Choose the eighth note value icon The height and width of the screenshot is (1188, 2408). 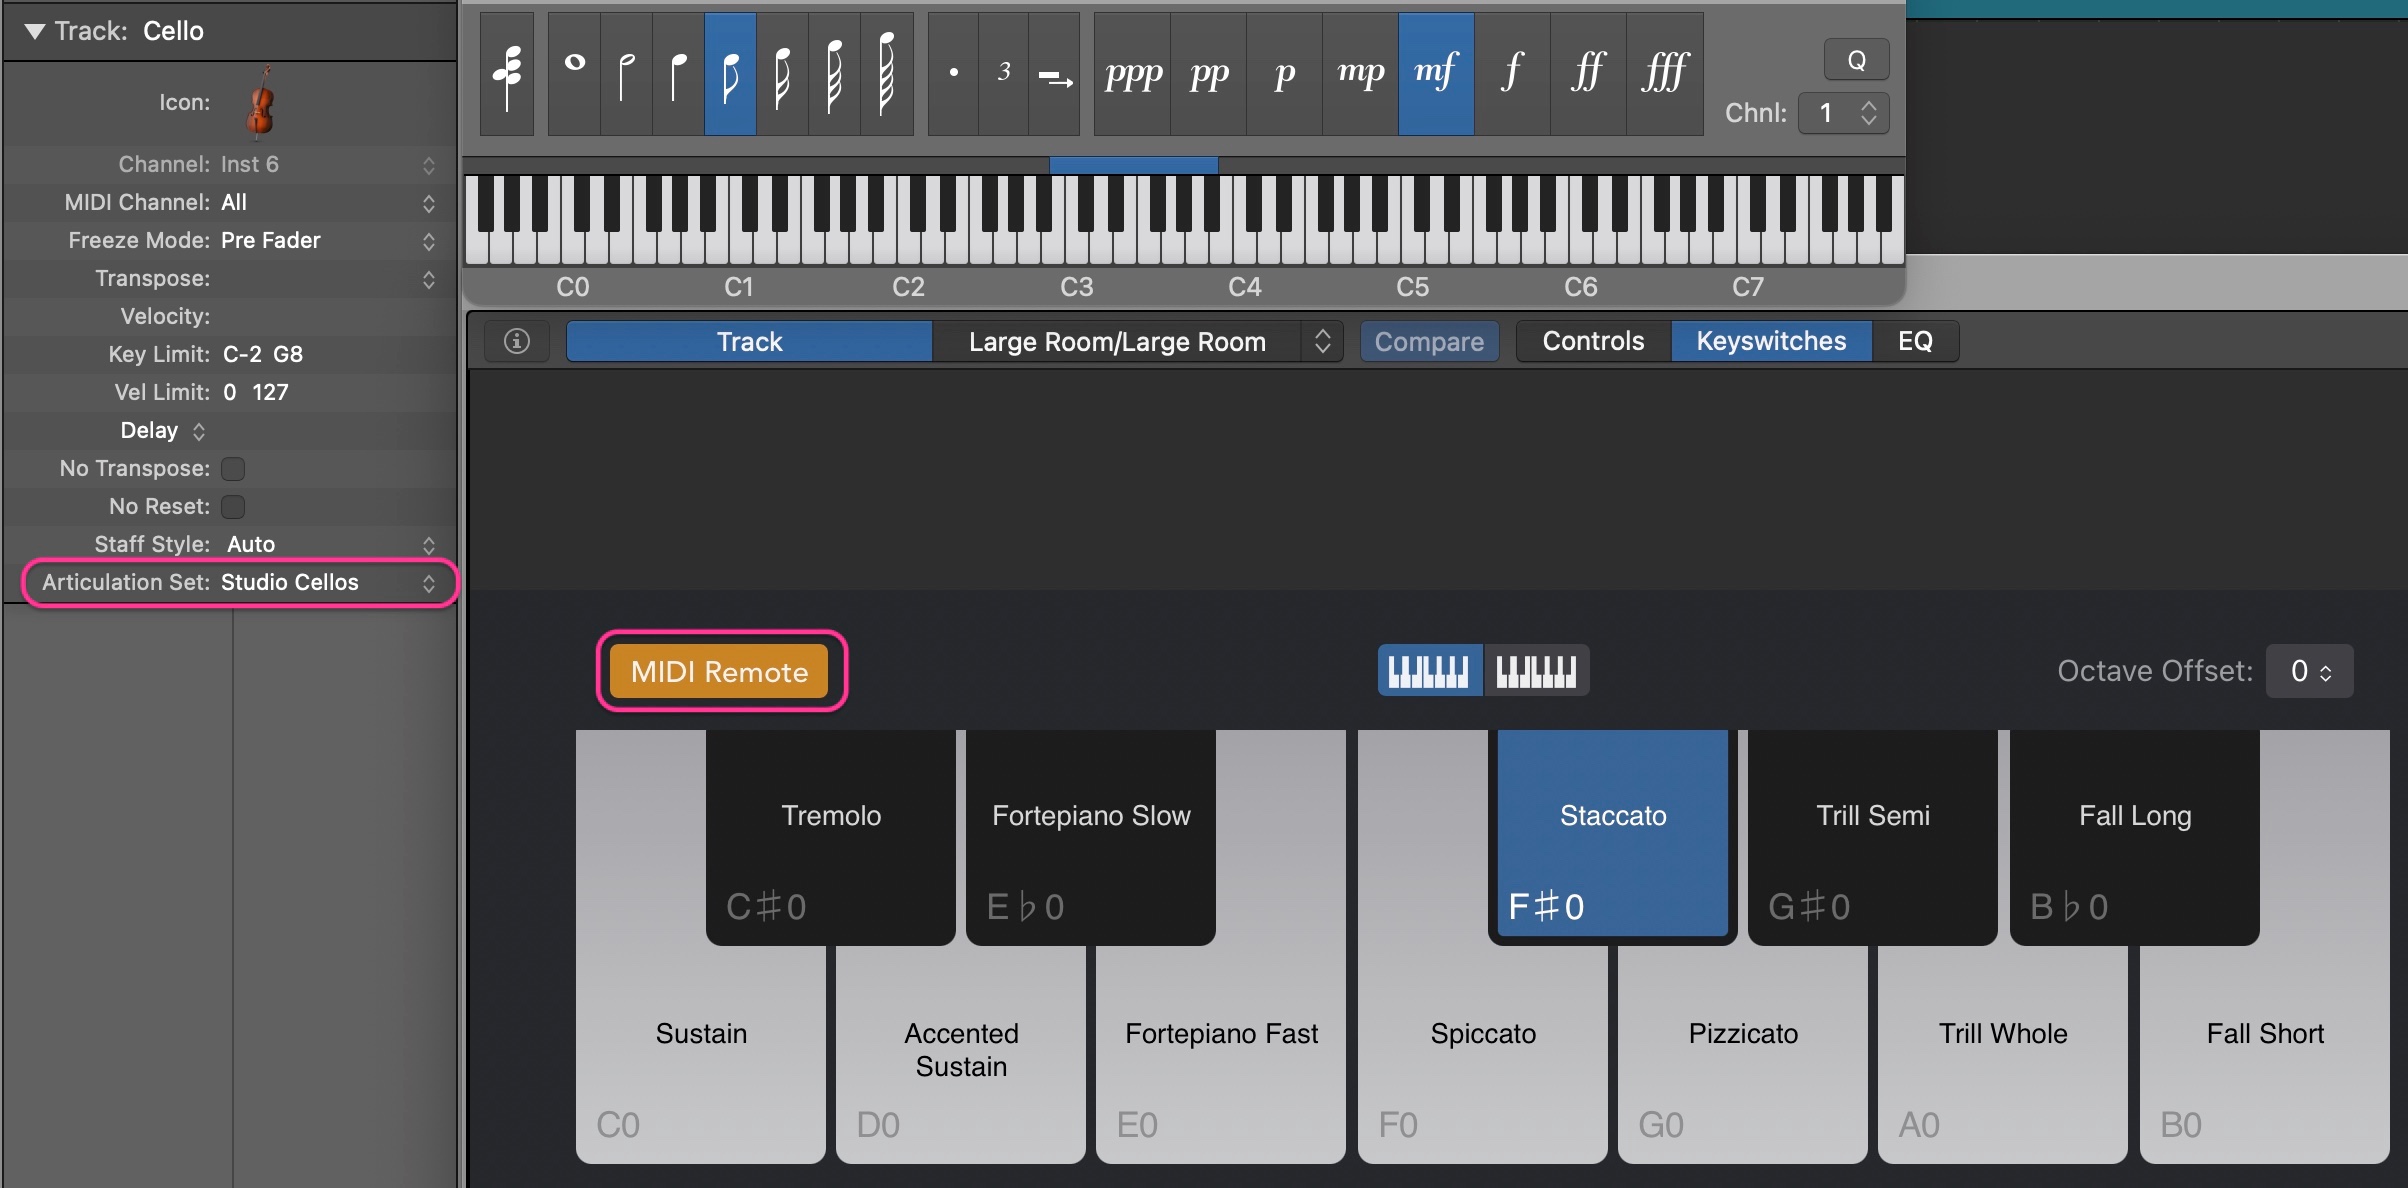(x=730, y=74)
